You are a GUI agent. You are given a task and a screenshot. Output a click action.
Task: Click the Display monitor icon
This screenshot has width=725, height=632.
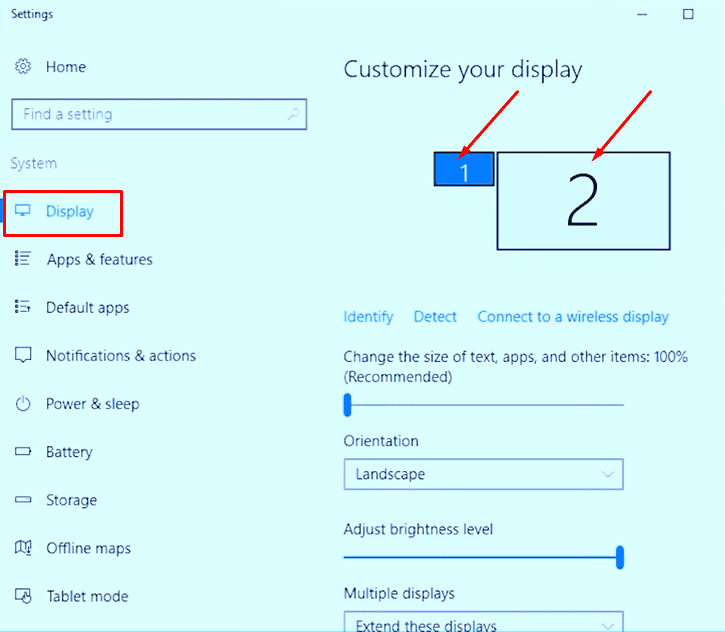point(23,211)
